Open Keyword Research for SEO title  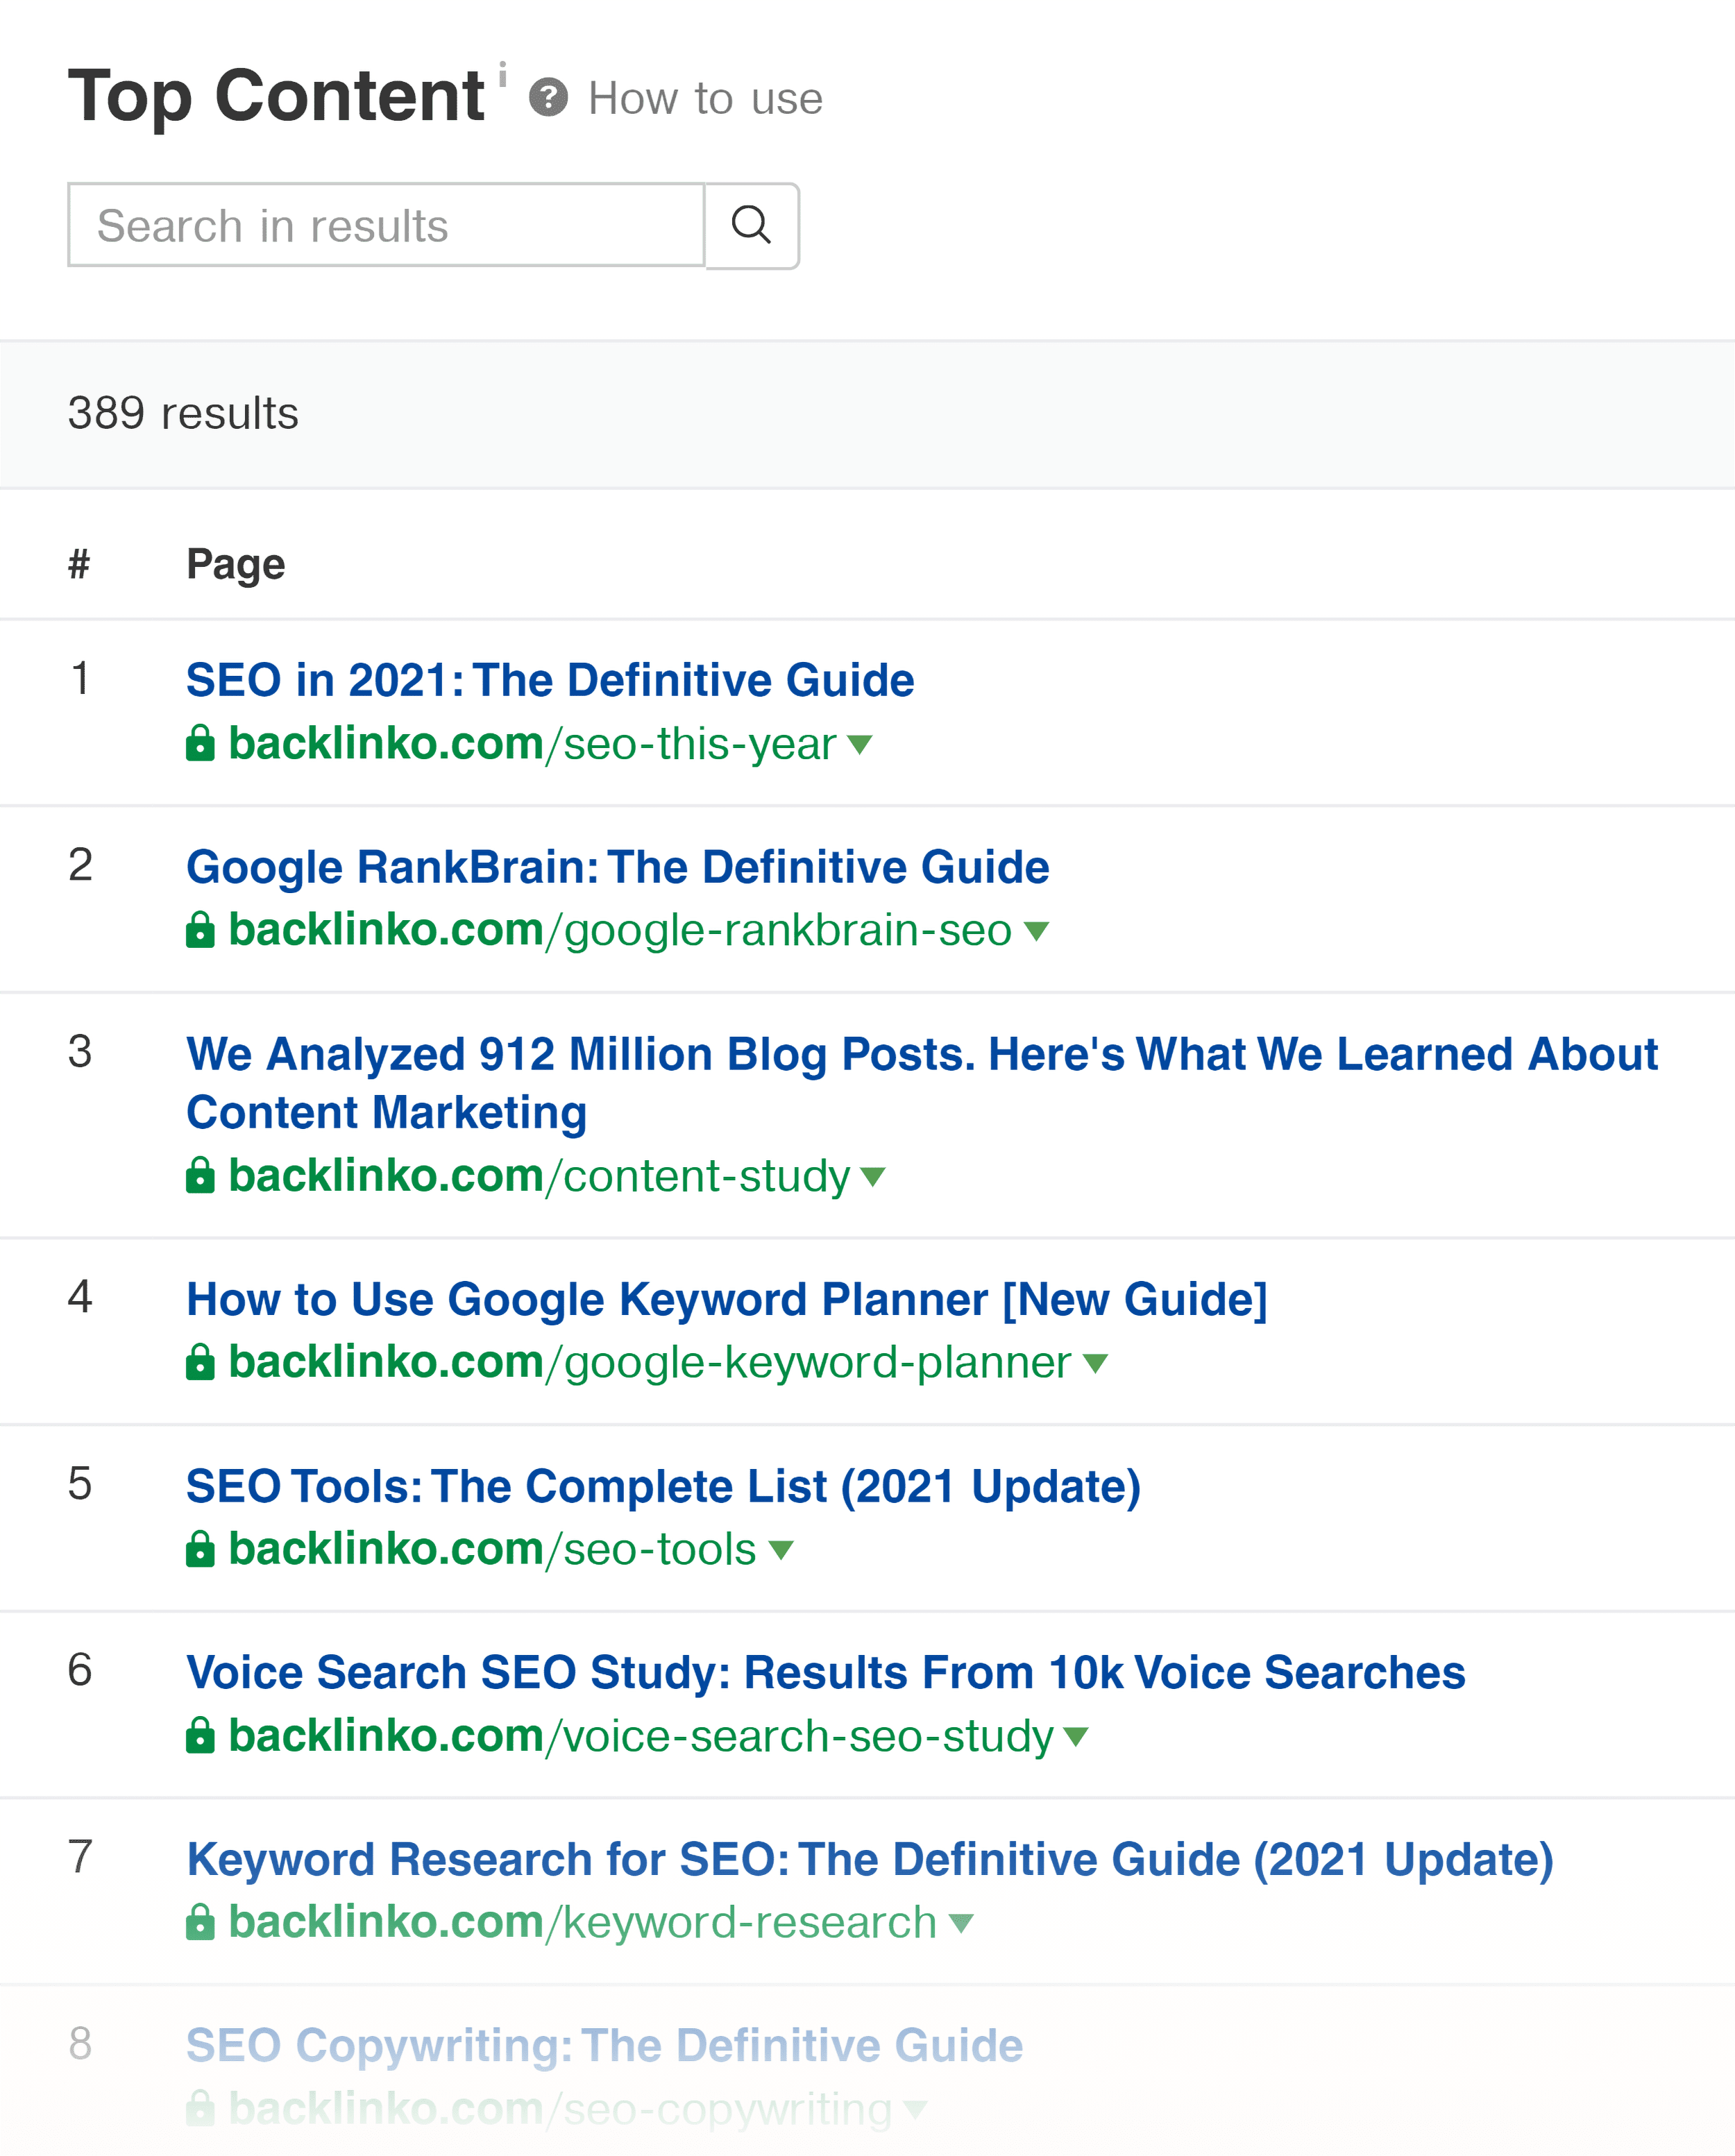point(870,1859)
